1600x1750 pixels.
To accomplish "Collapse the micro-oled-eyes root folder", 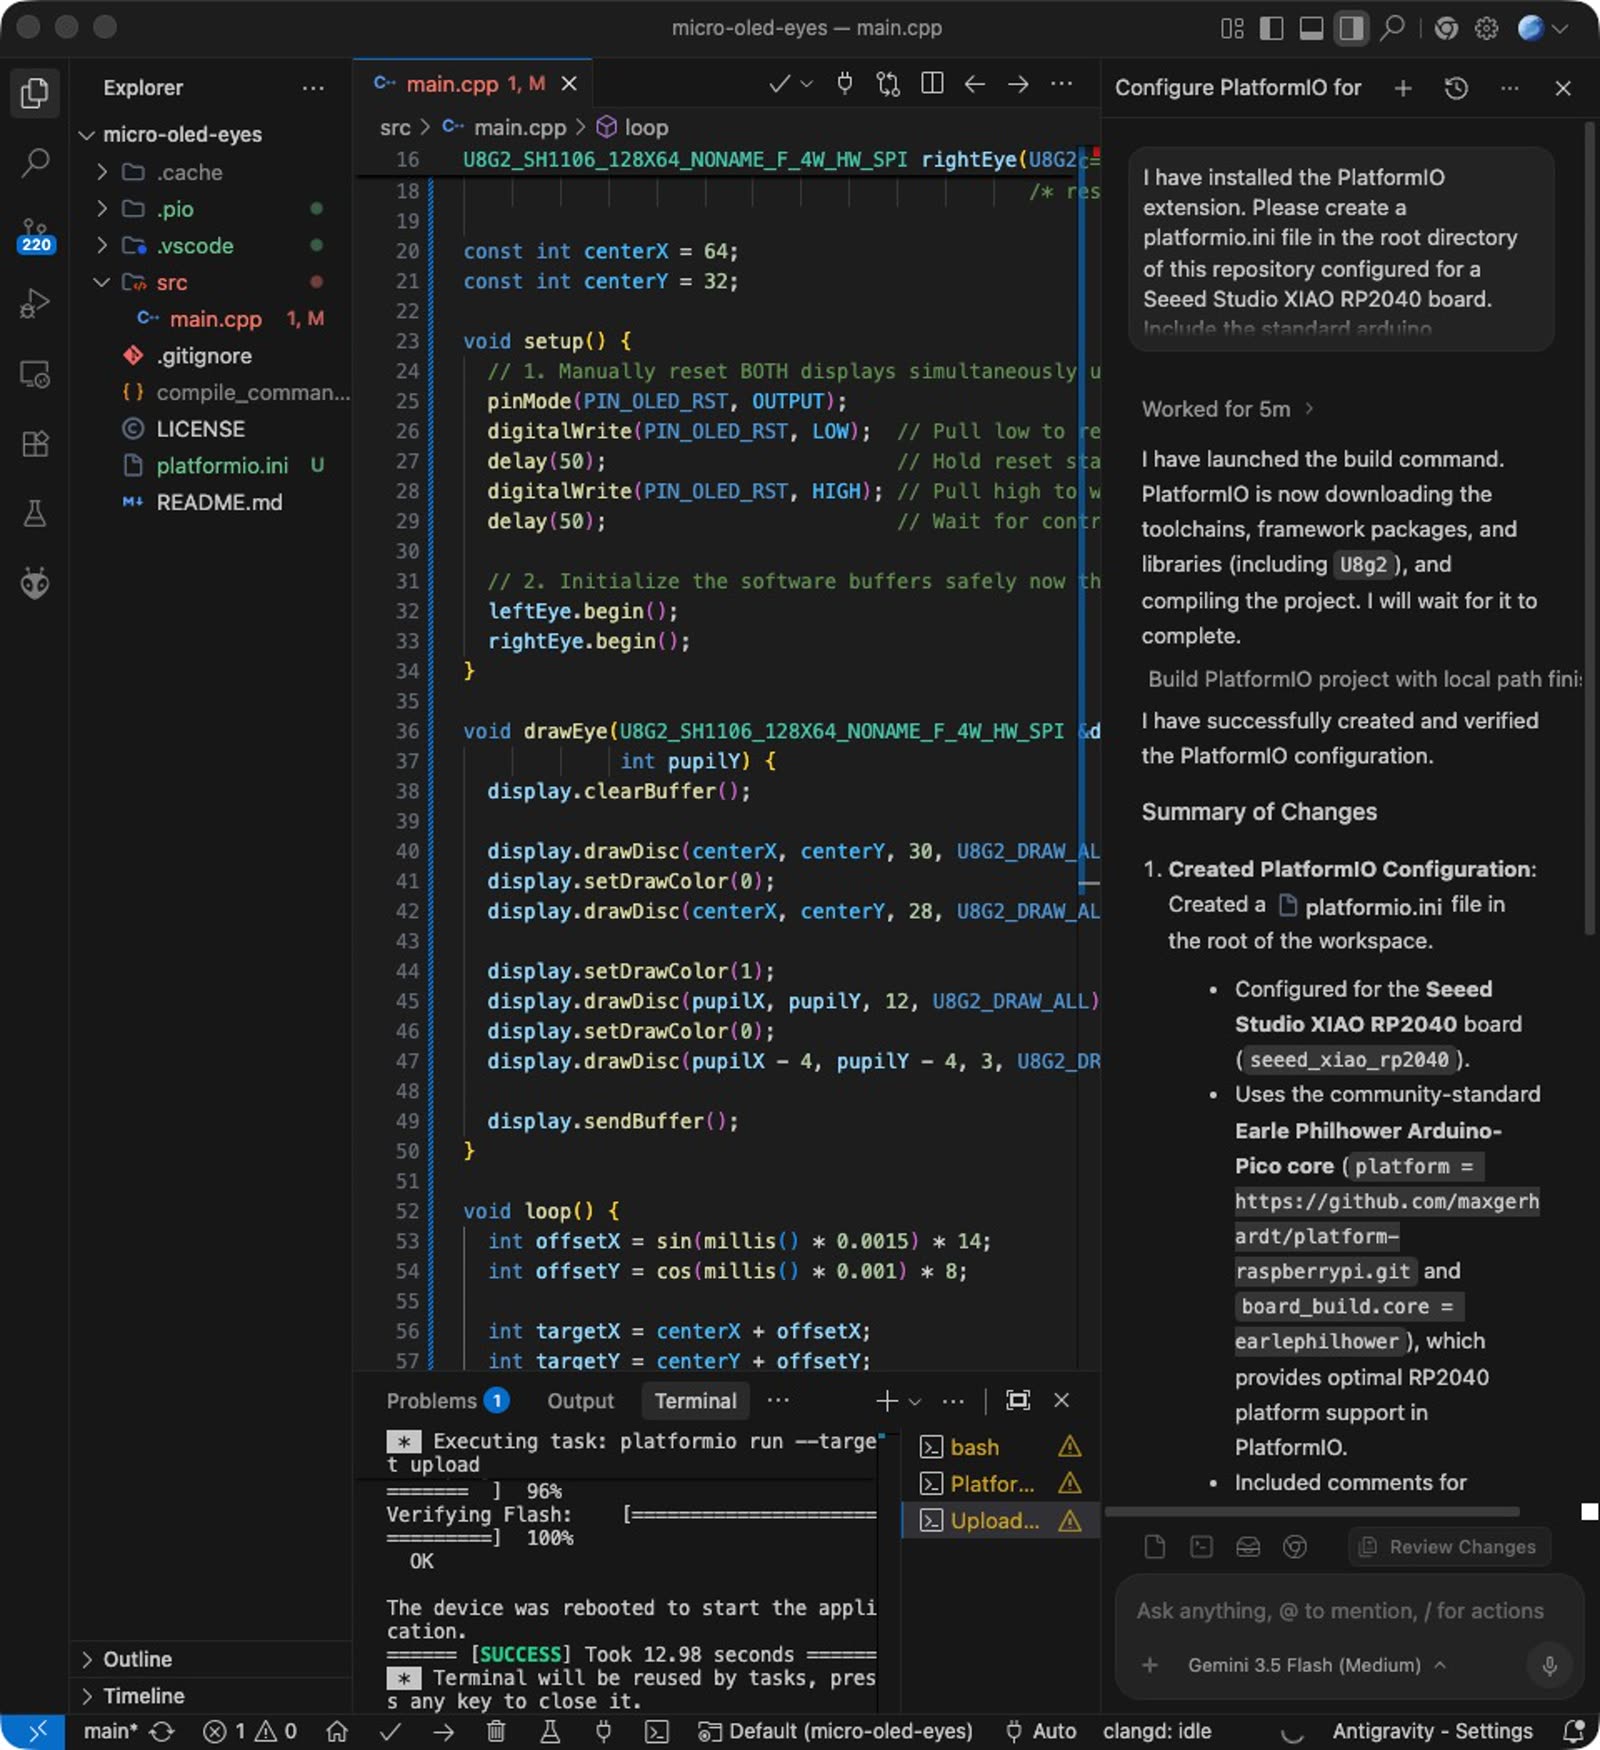I will tap(87, 134).
